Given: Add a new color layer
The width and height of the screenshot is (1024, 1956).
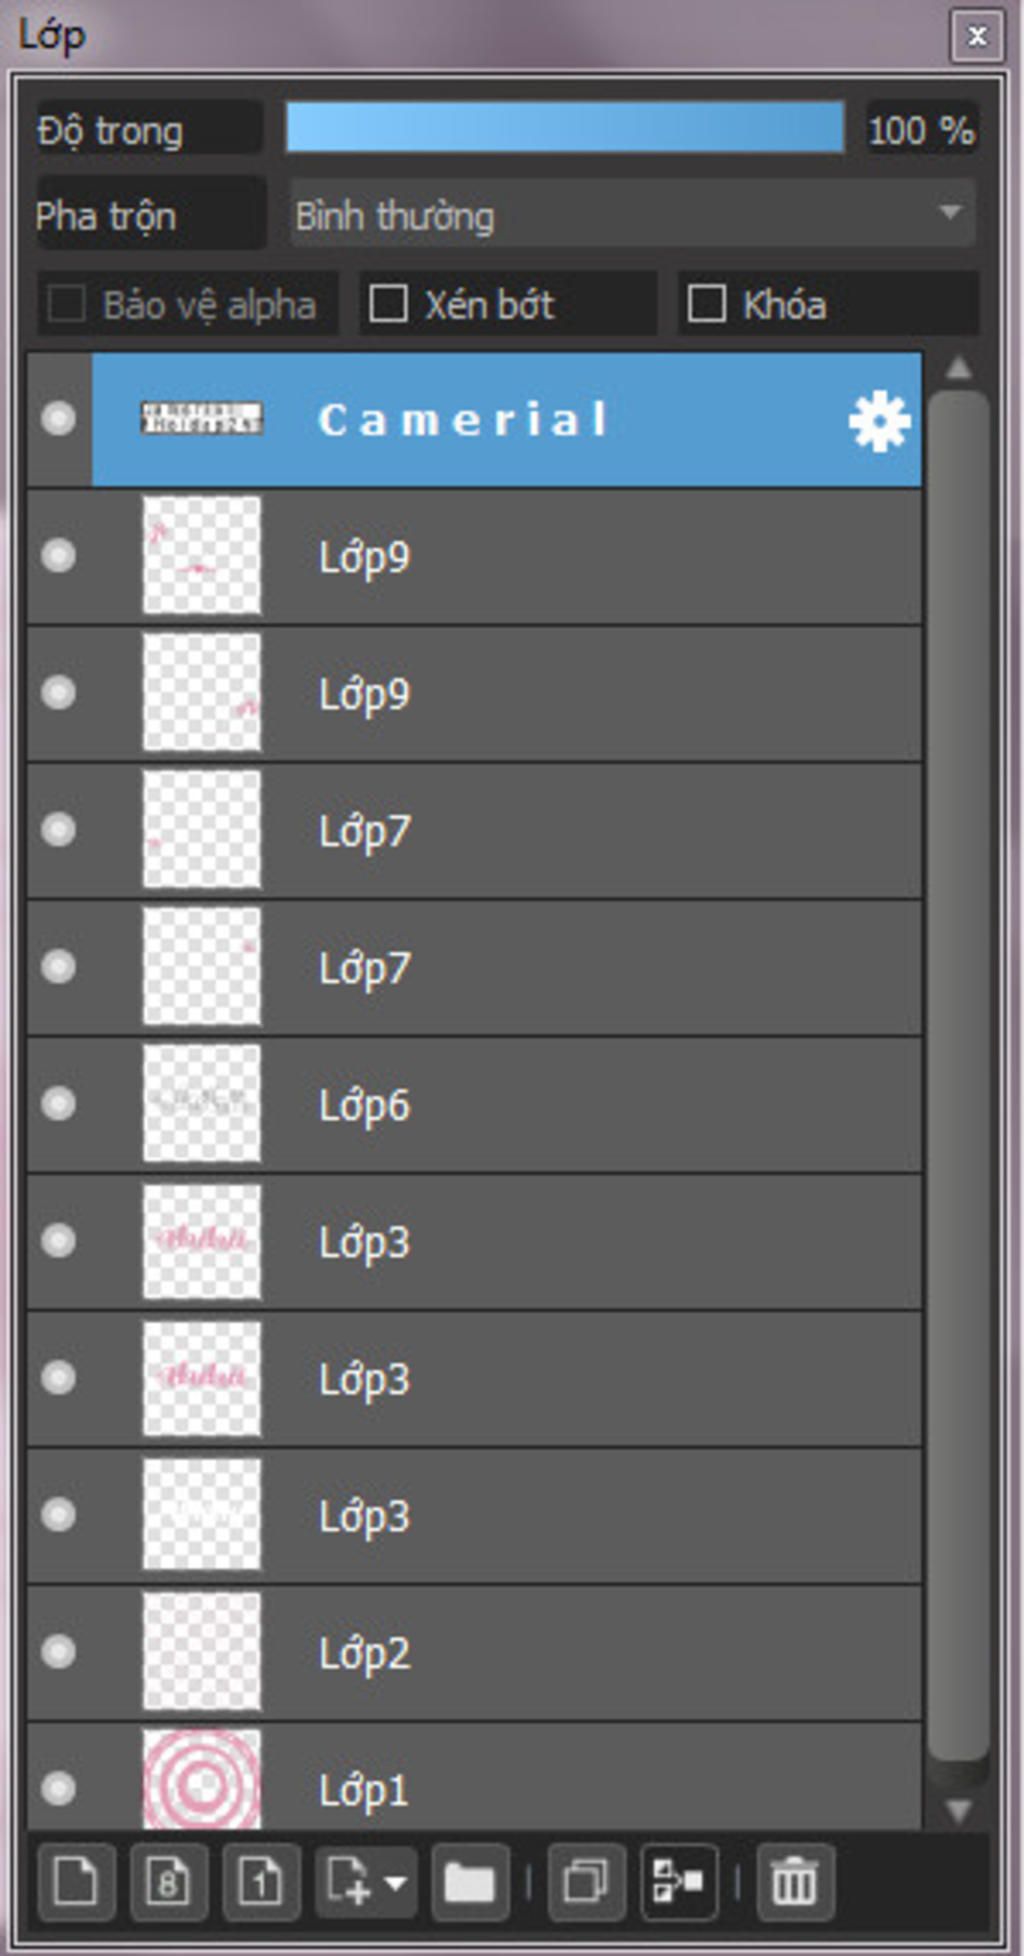Looking at the screenshot, I should 76,1884.
